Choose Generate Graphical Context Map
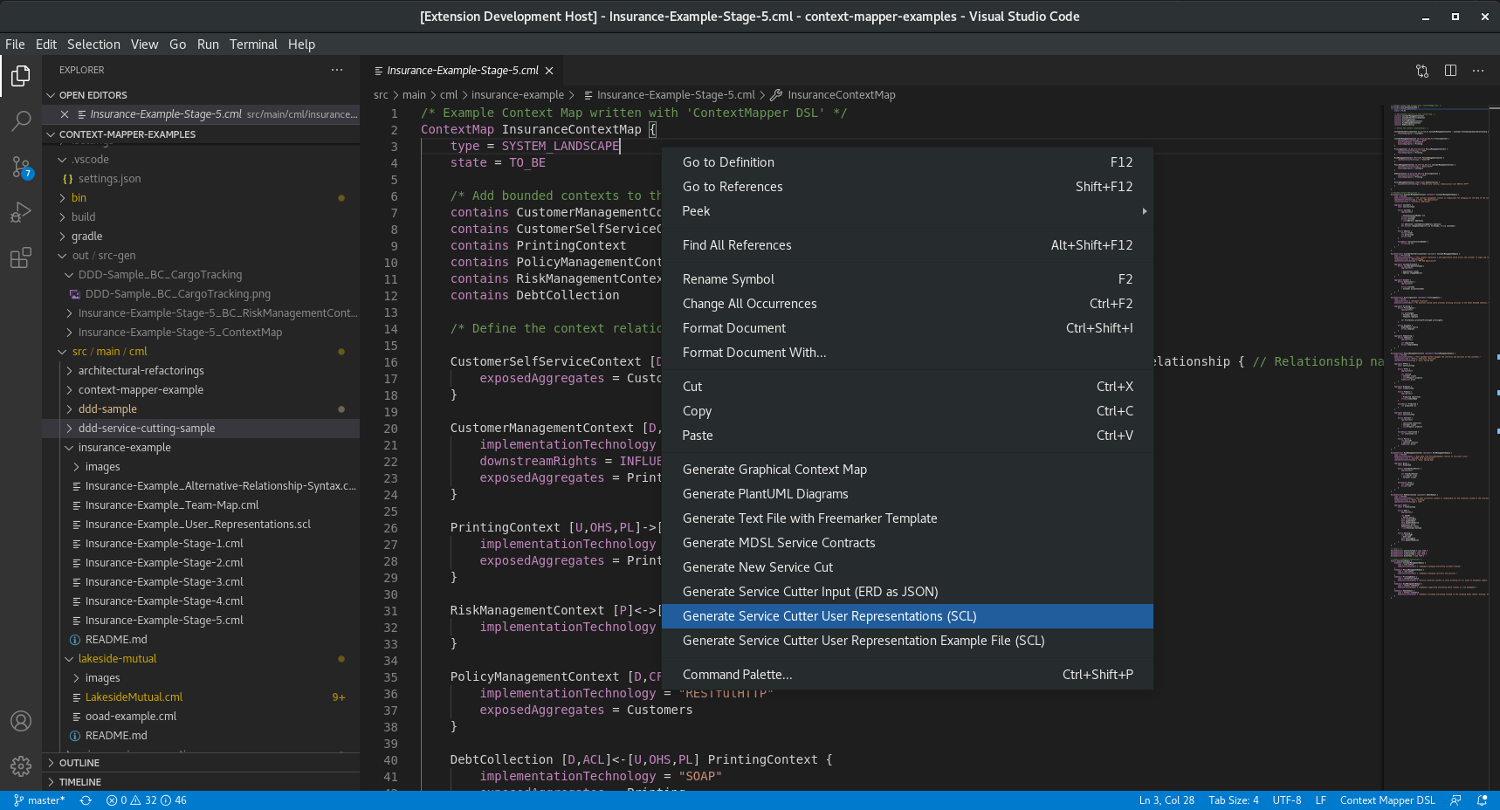1500x810 pixels. point(907,469)
